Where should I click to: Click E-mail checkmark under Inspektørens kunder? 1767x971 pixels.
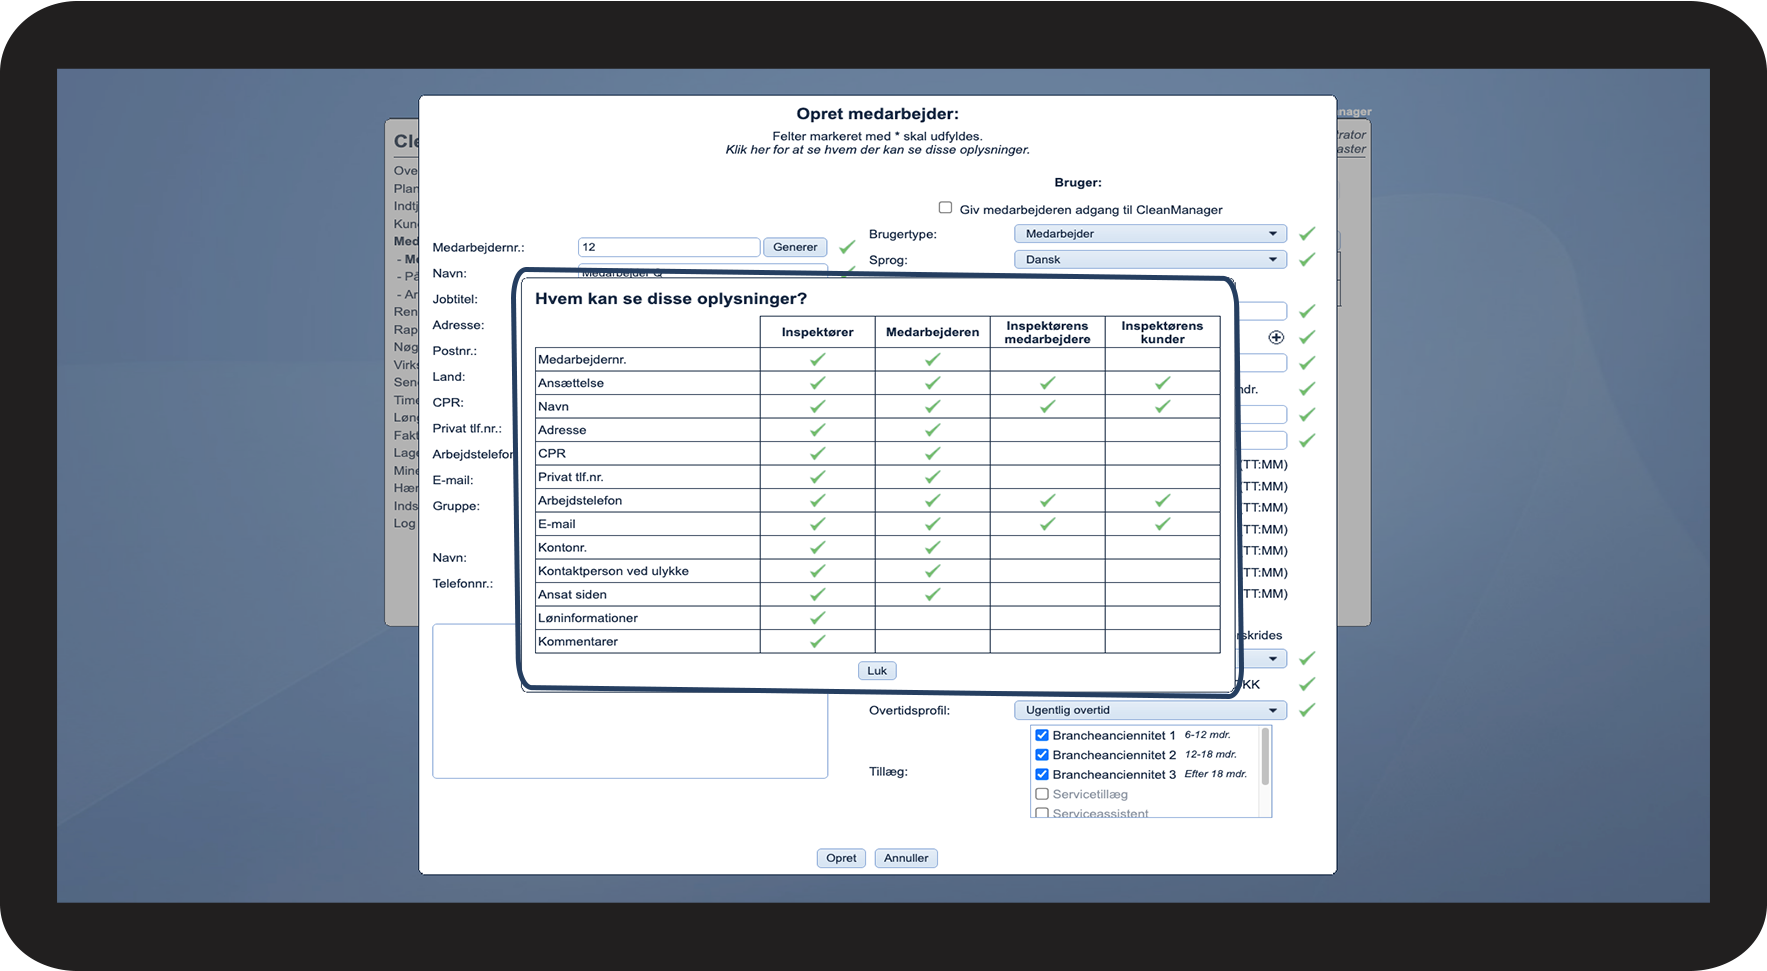[1162, 524]
